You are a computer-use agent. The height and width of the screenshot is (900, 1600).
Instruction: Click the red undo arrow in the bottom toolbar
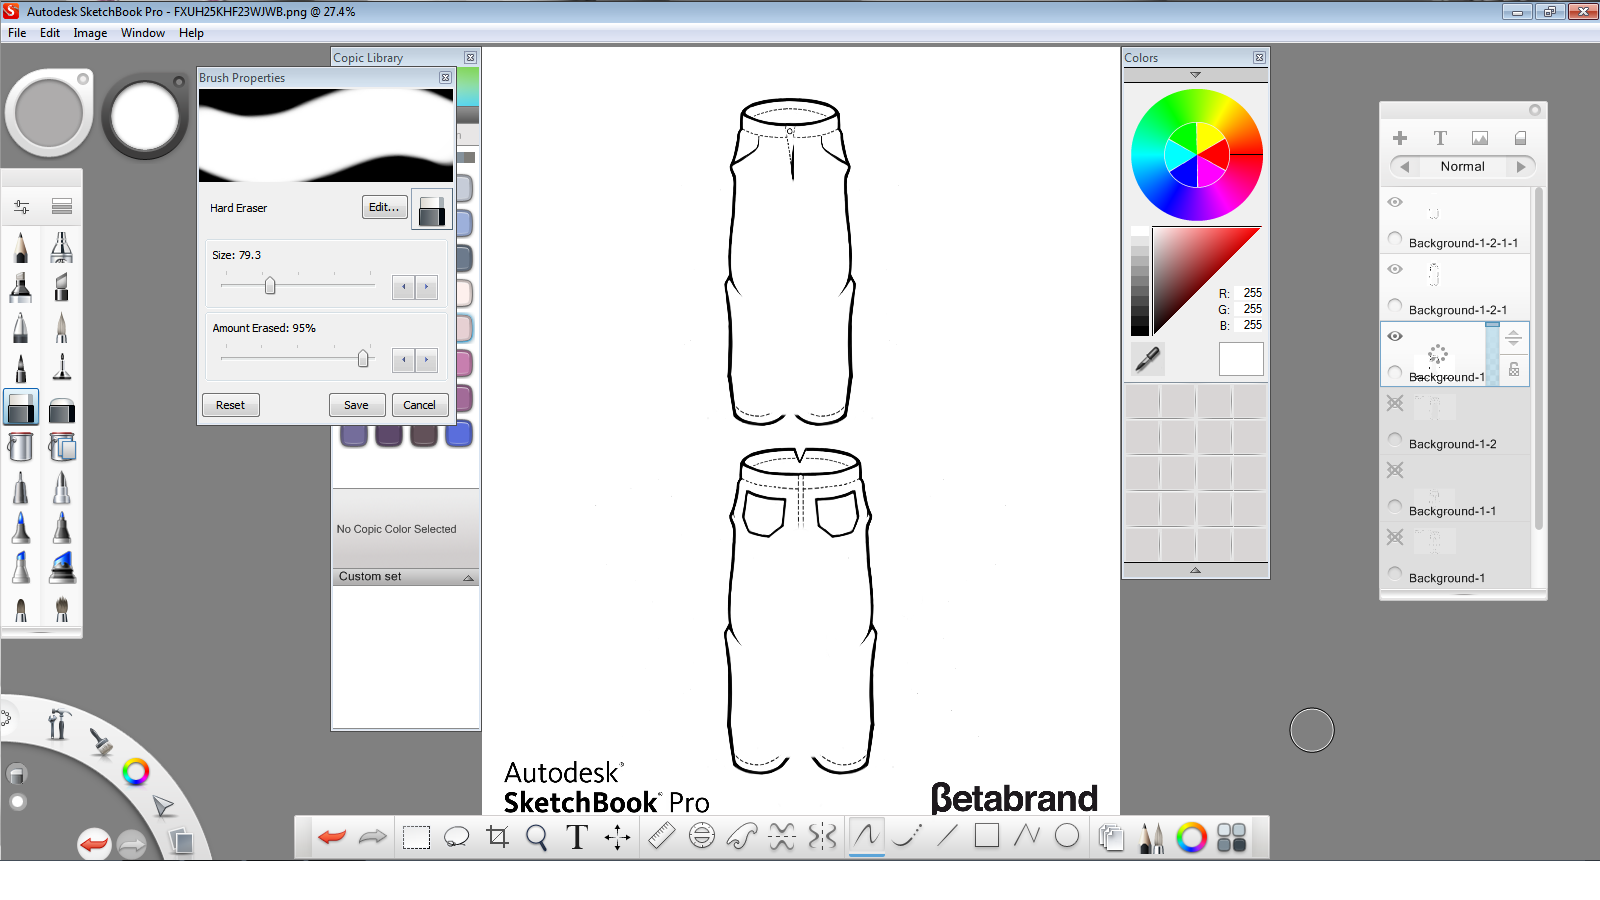point(331,837)
